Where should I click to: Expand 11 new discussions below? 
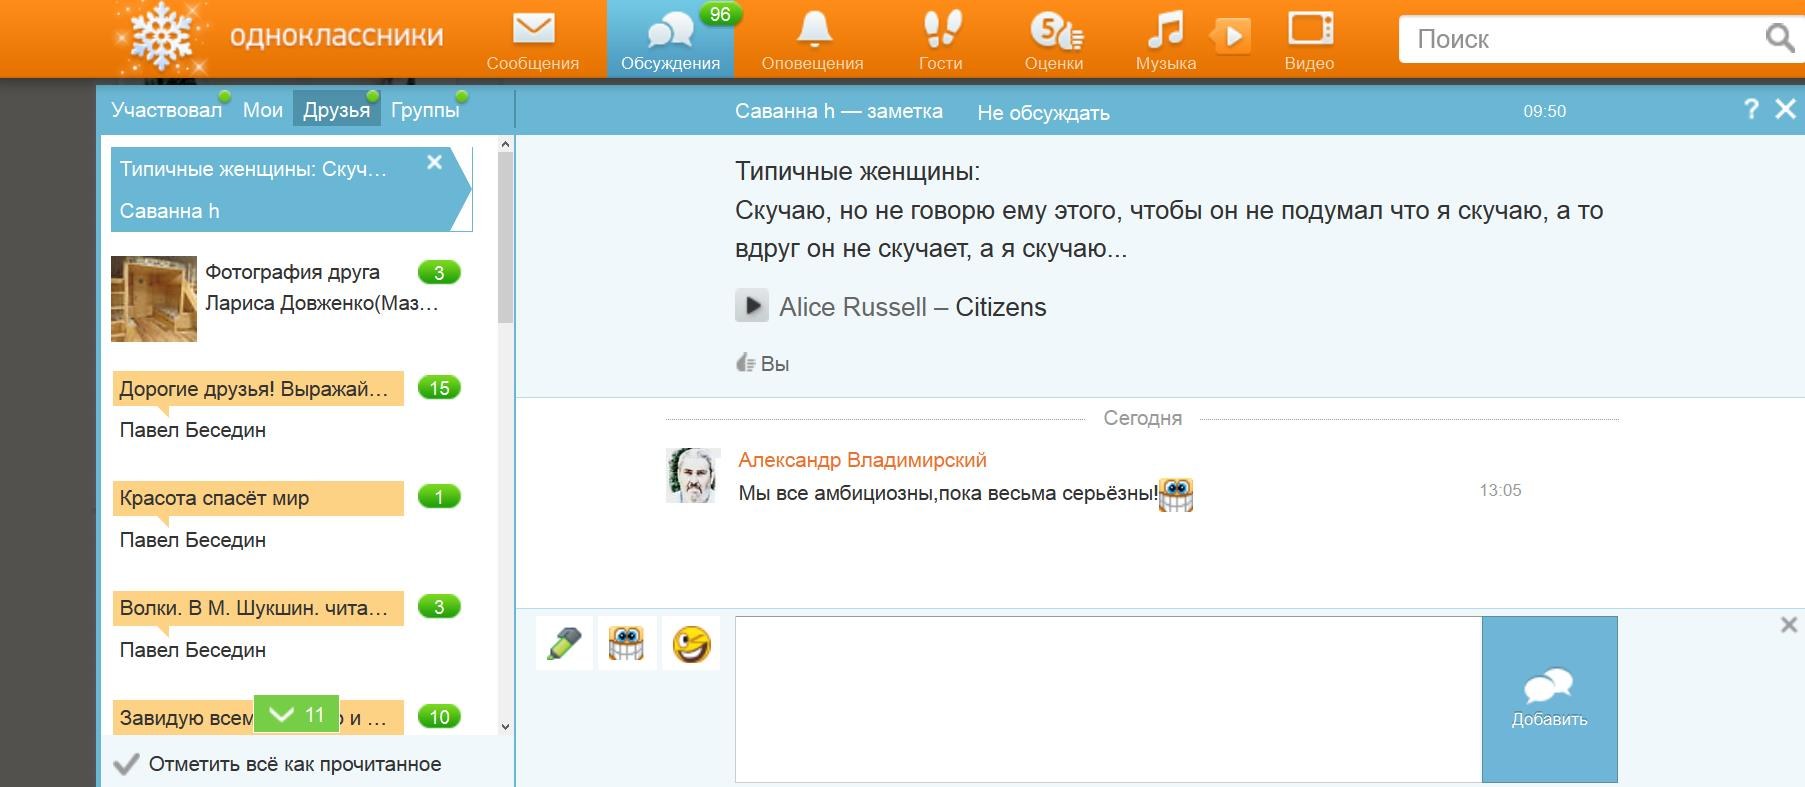coord(297,714)
